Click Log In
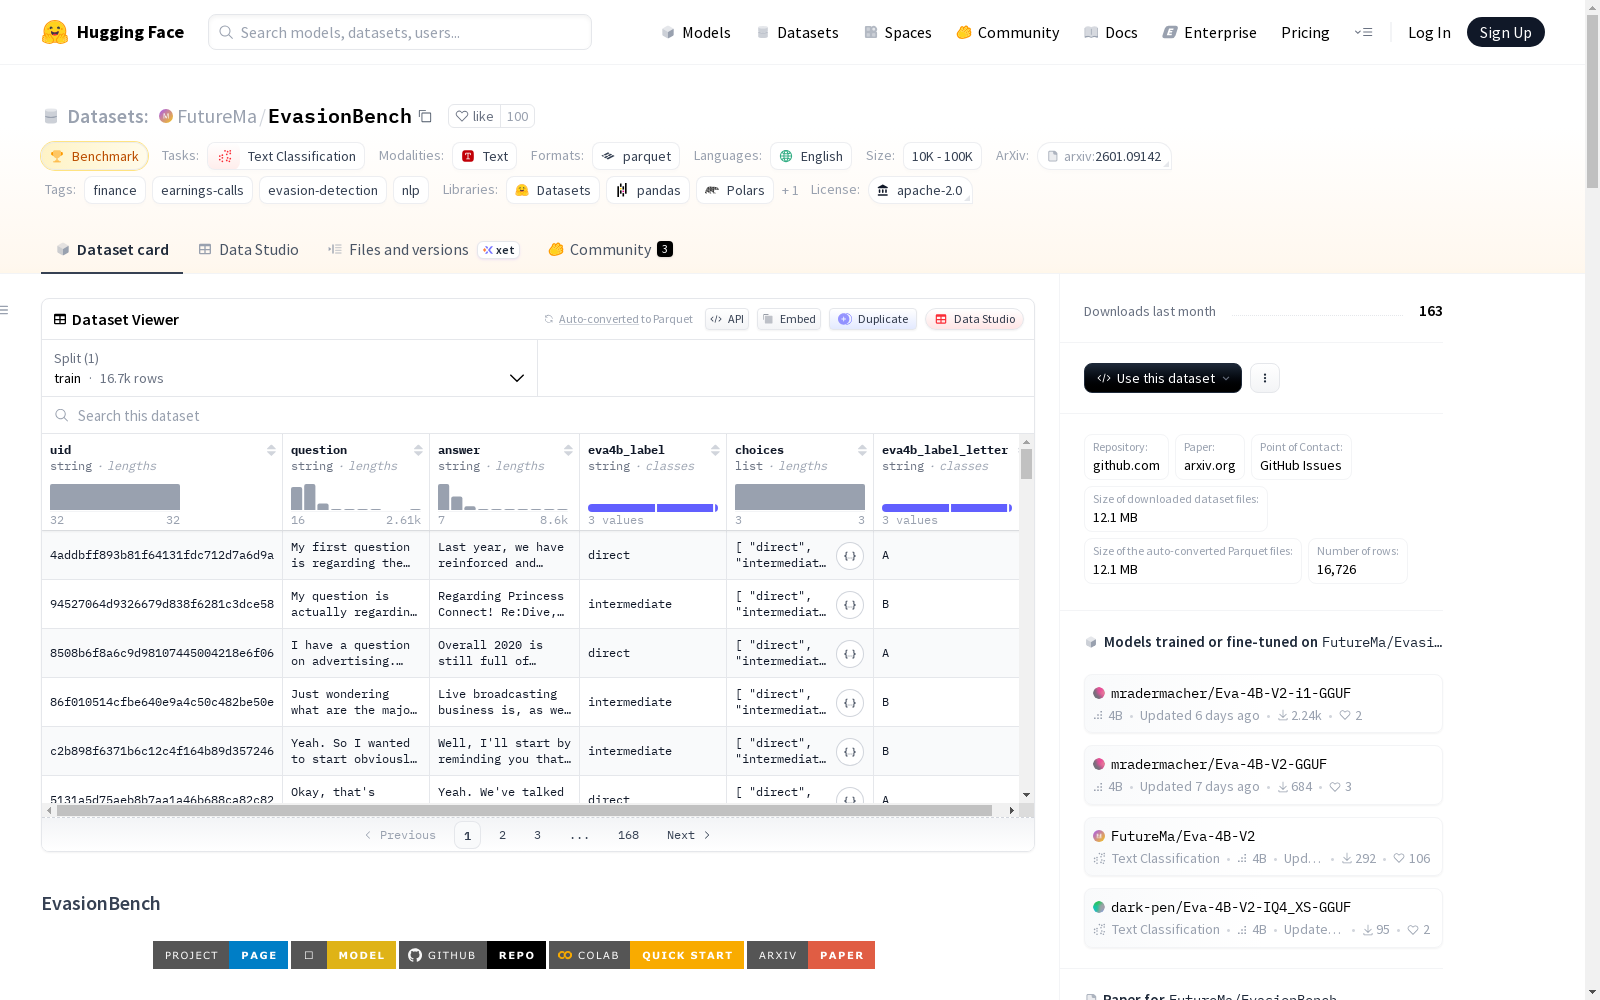1600x1000 pixels. click(1429, 32)
